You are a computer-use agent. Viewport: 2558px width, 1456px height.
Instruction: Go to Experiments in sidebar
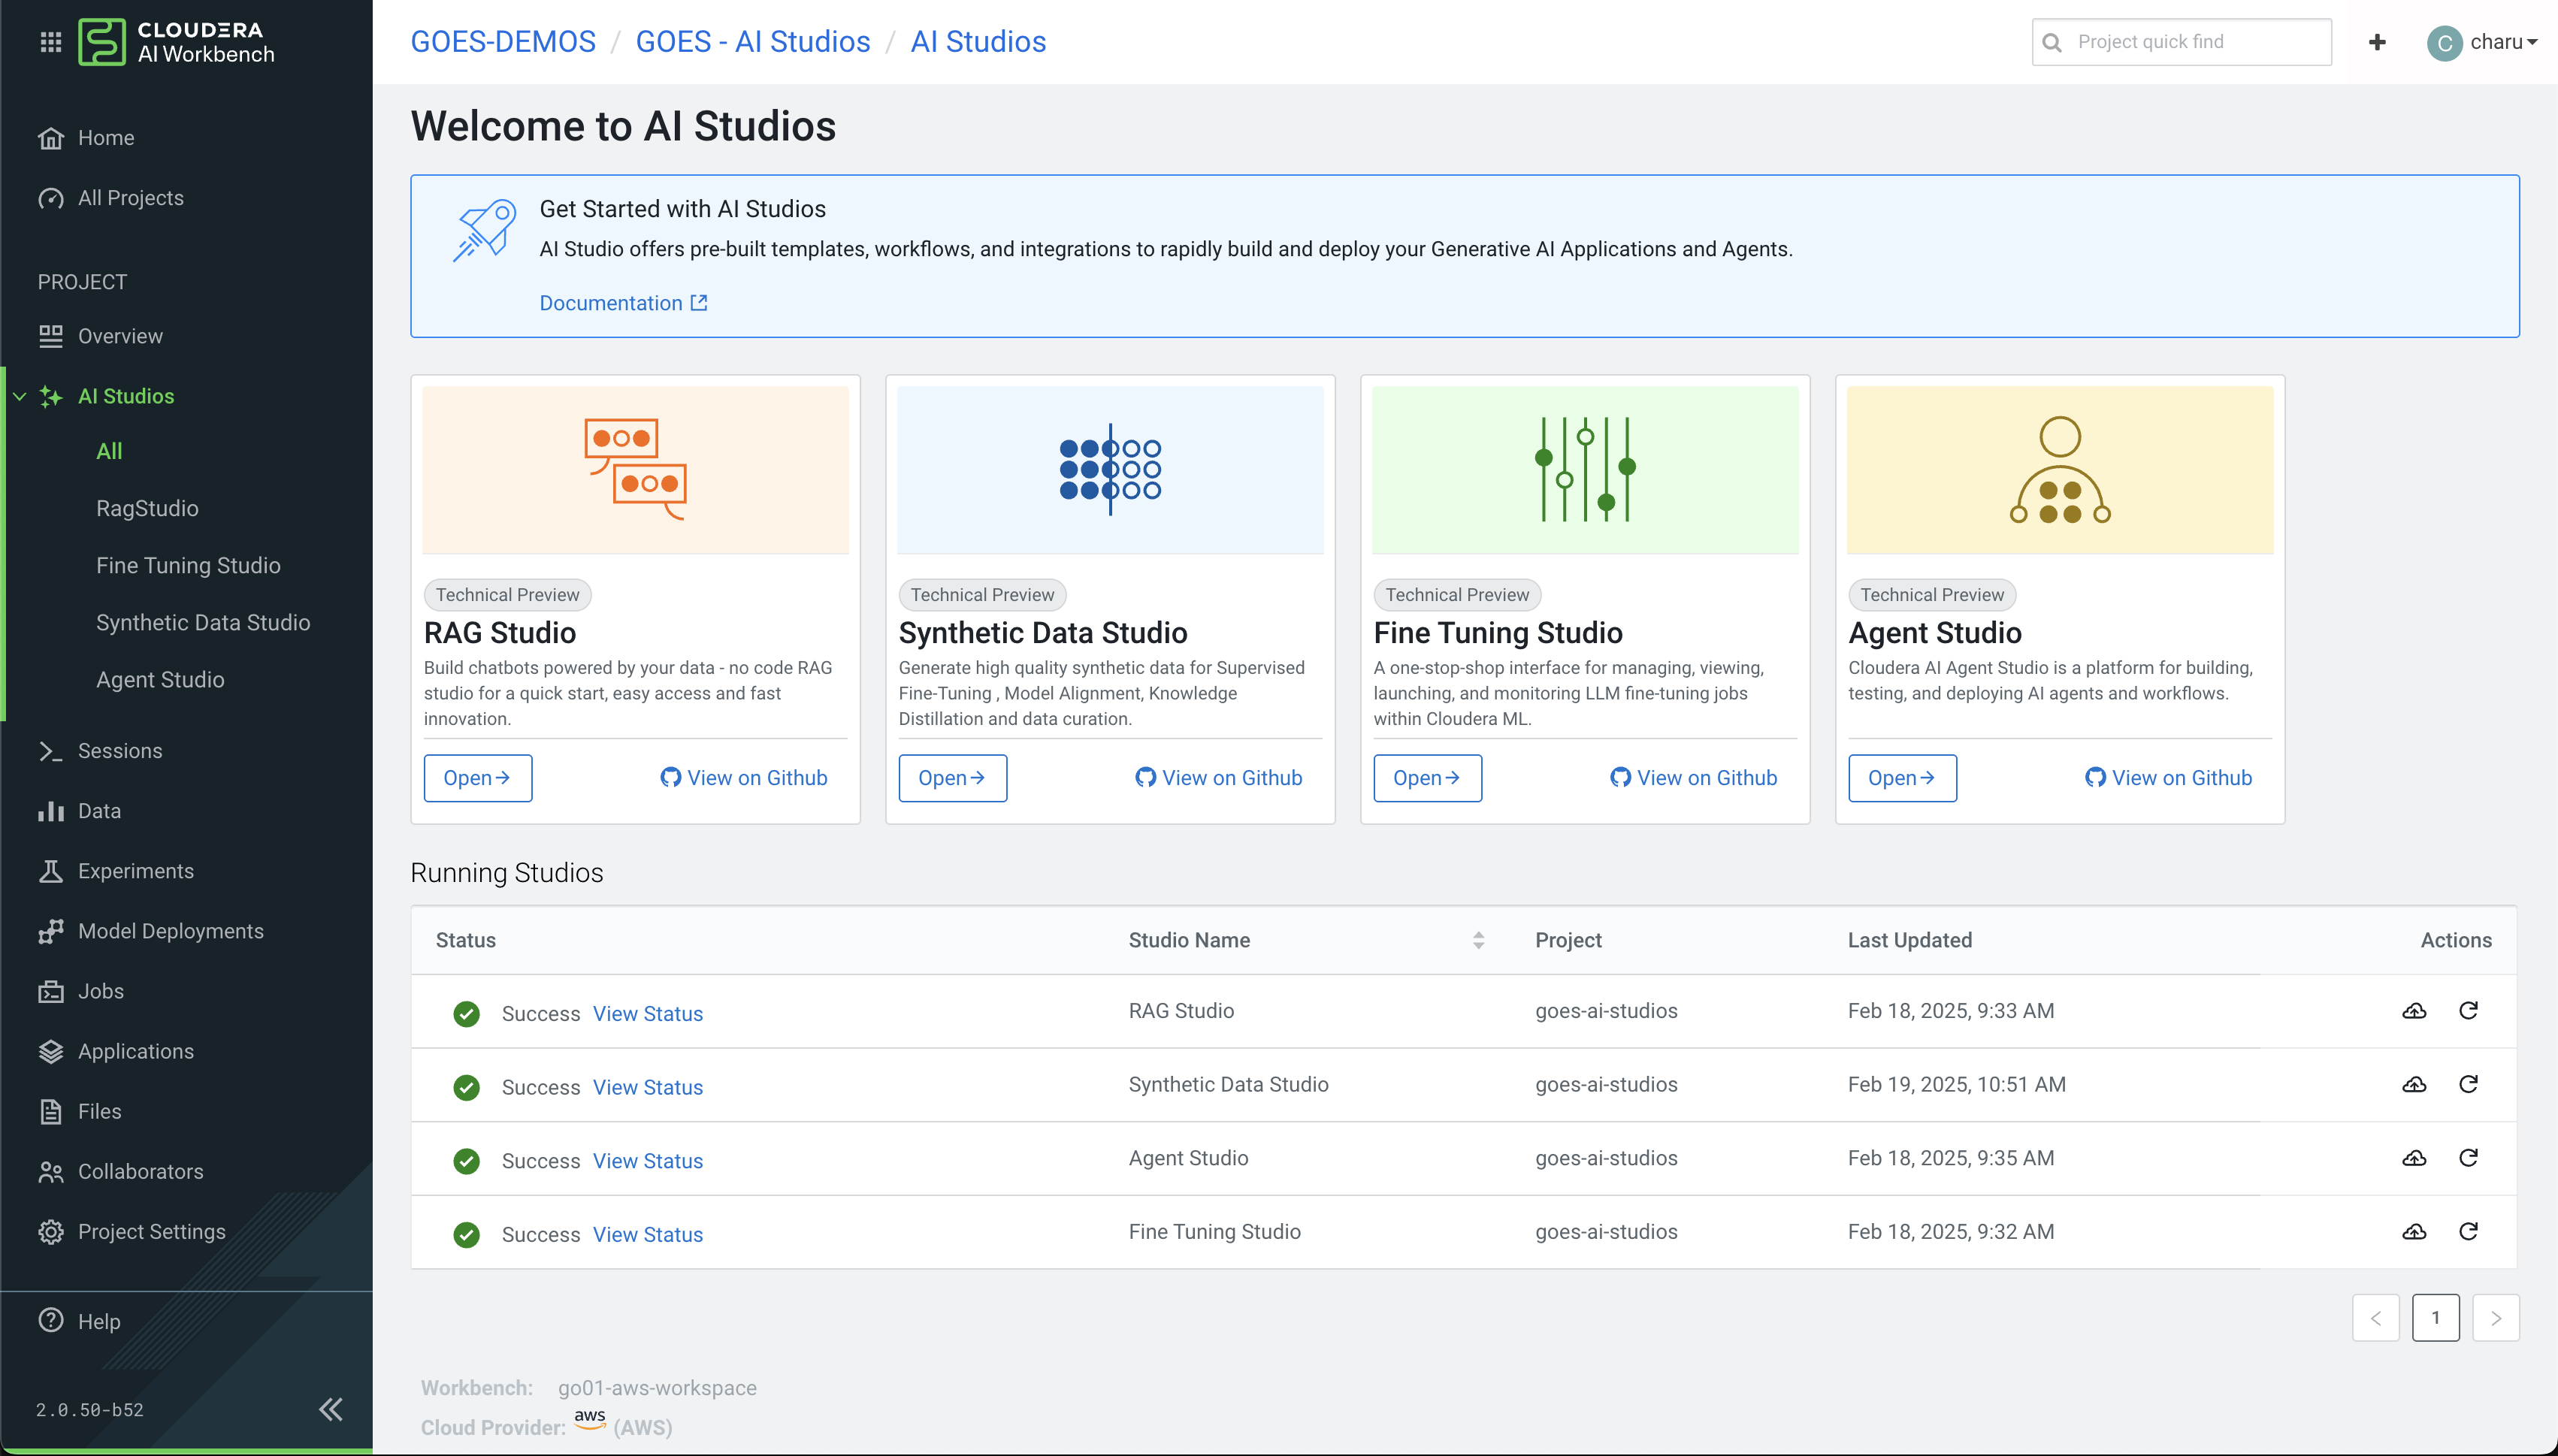click(x=135, y=871)
